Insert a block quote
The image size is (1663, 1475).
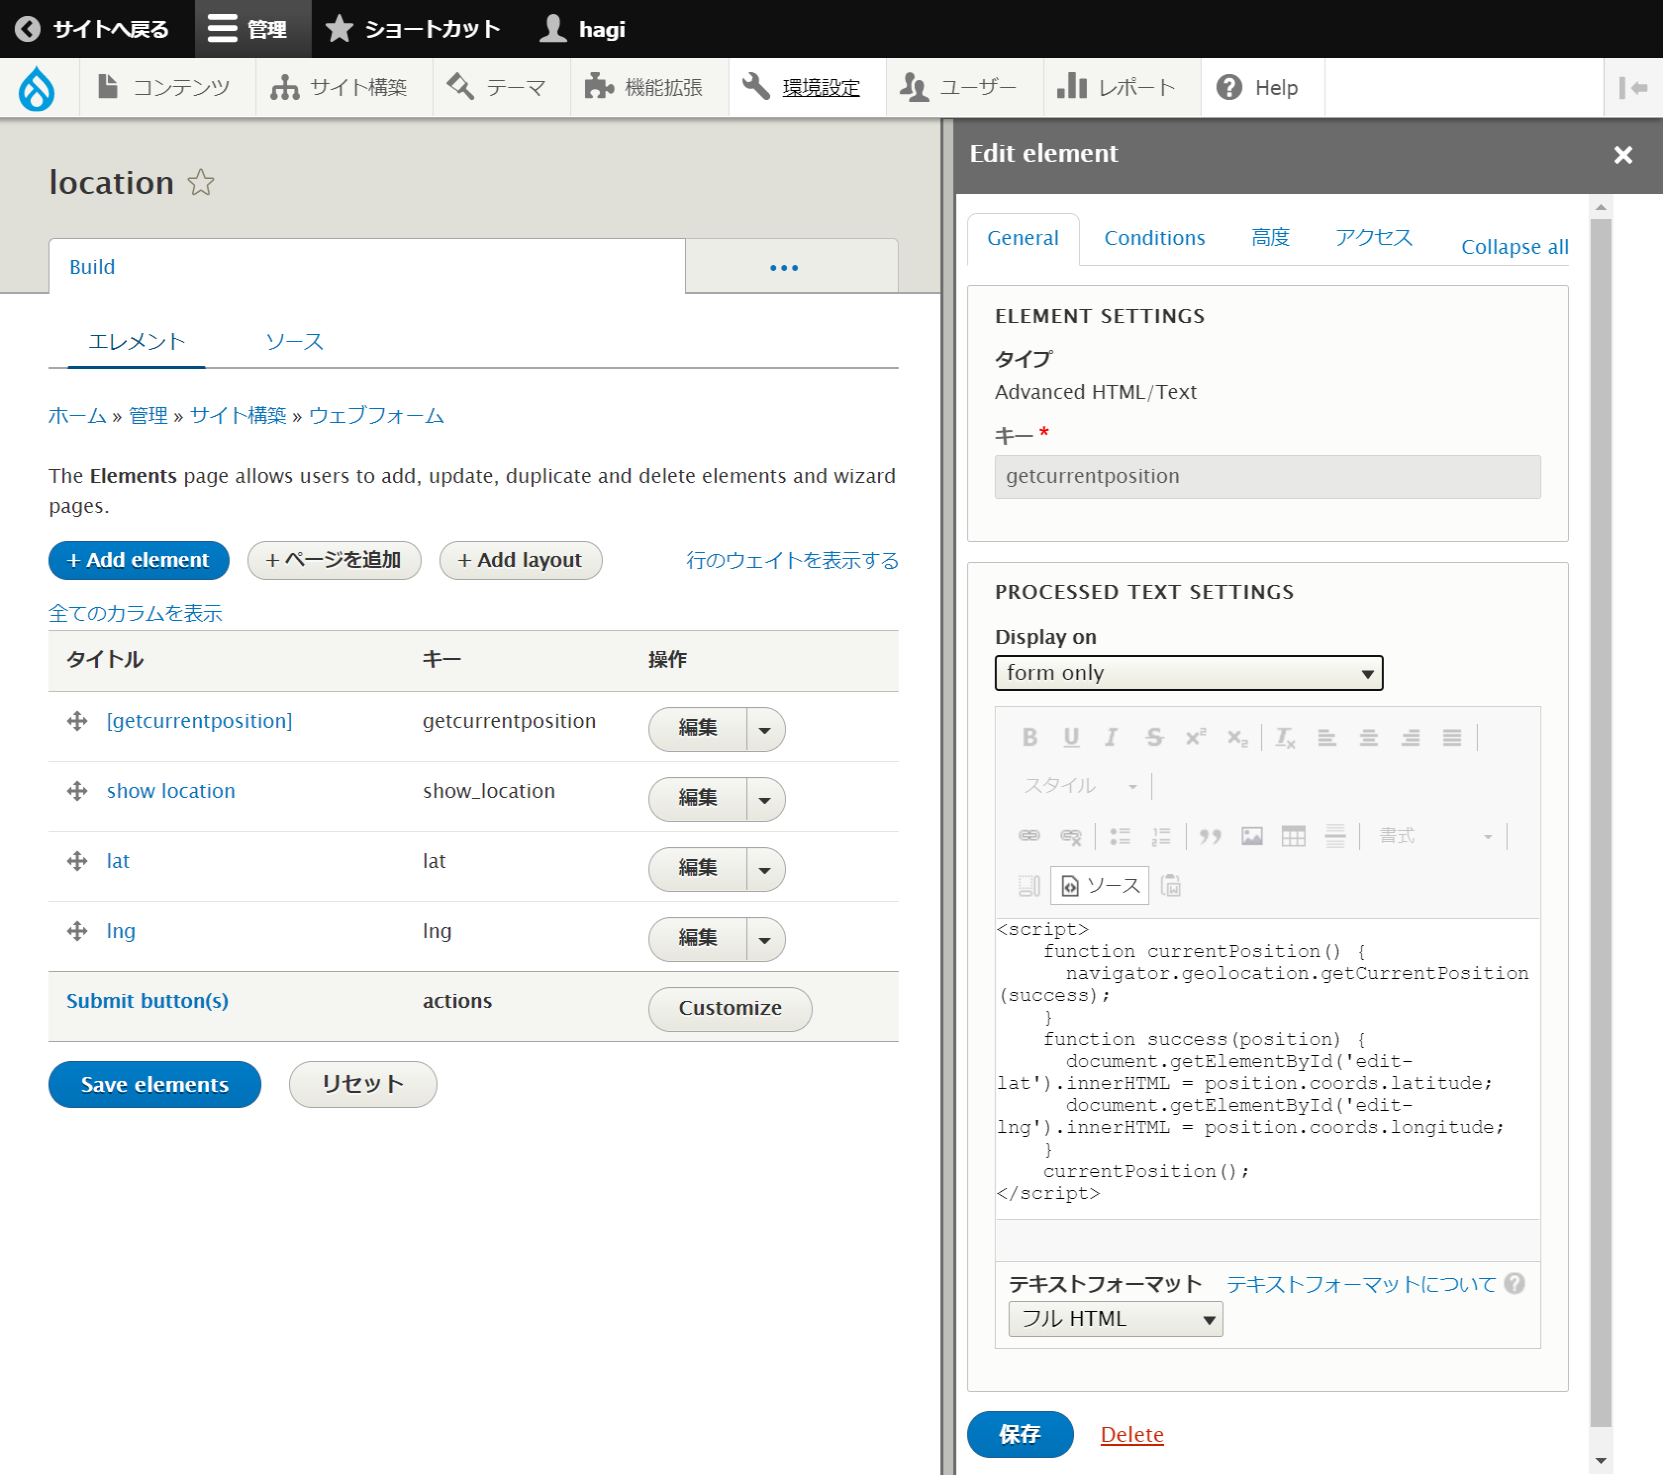point(1210,836)
